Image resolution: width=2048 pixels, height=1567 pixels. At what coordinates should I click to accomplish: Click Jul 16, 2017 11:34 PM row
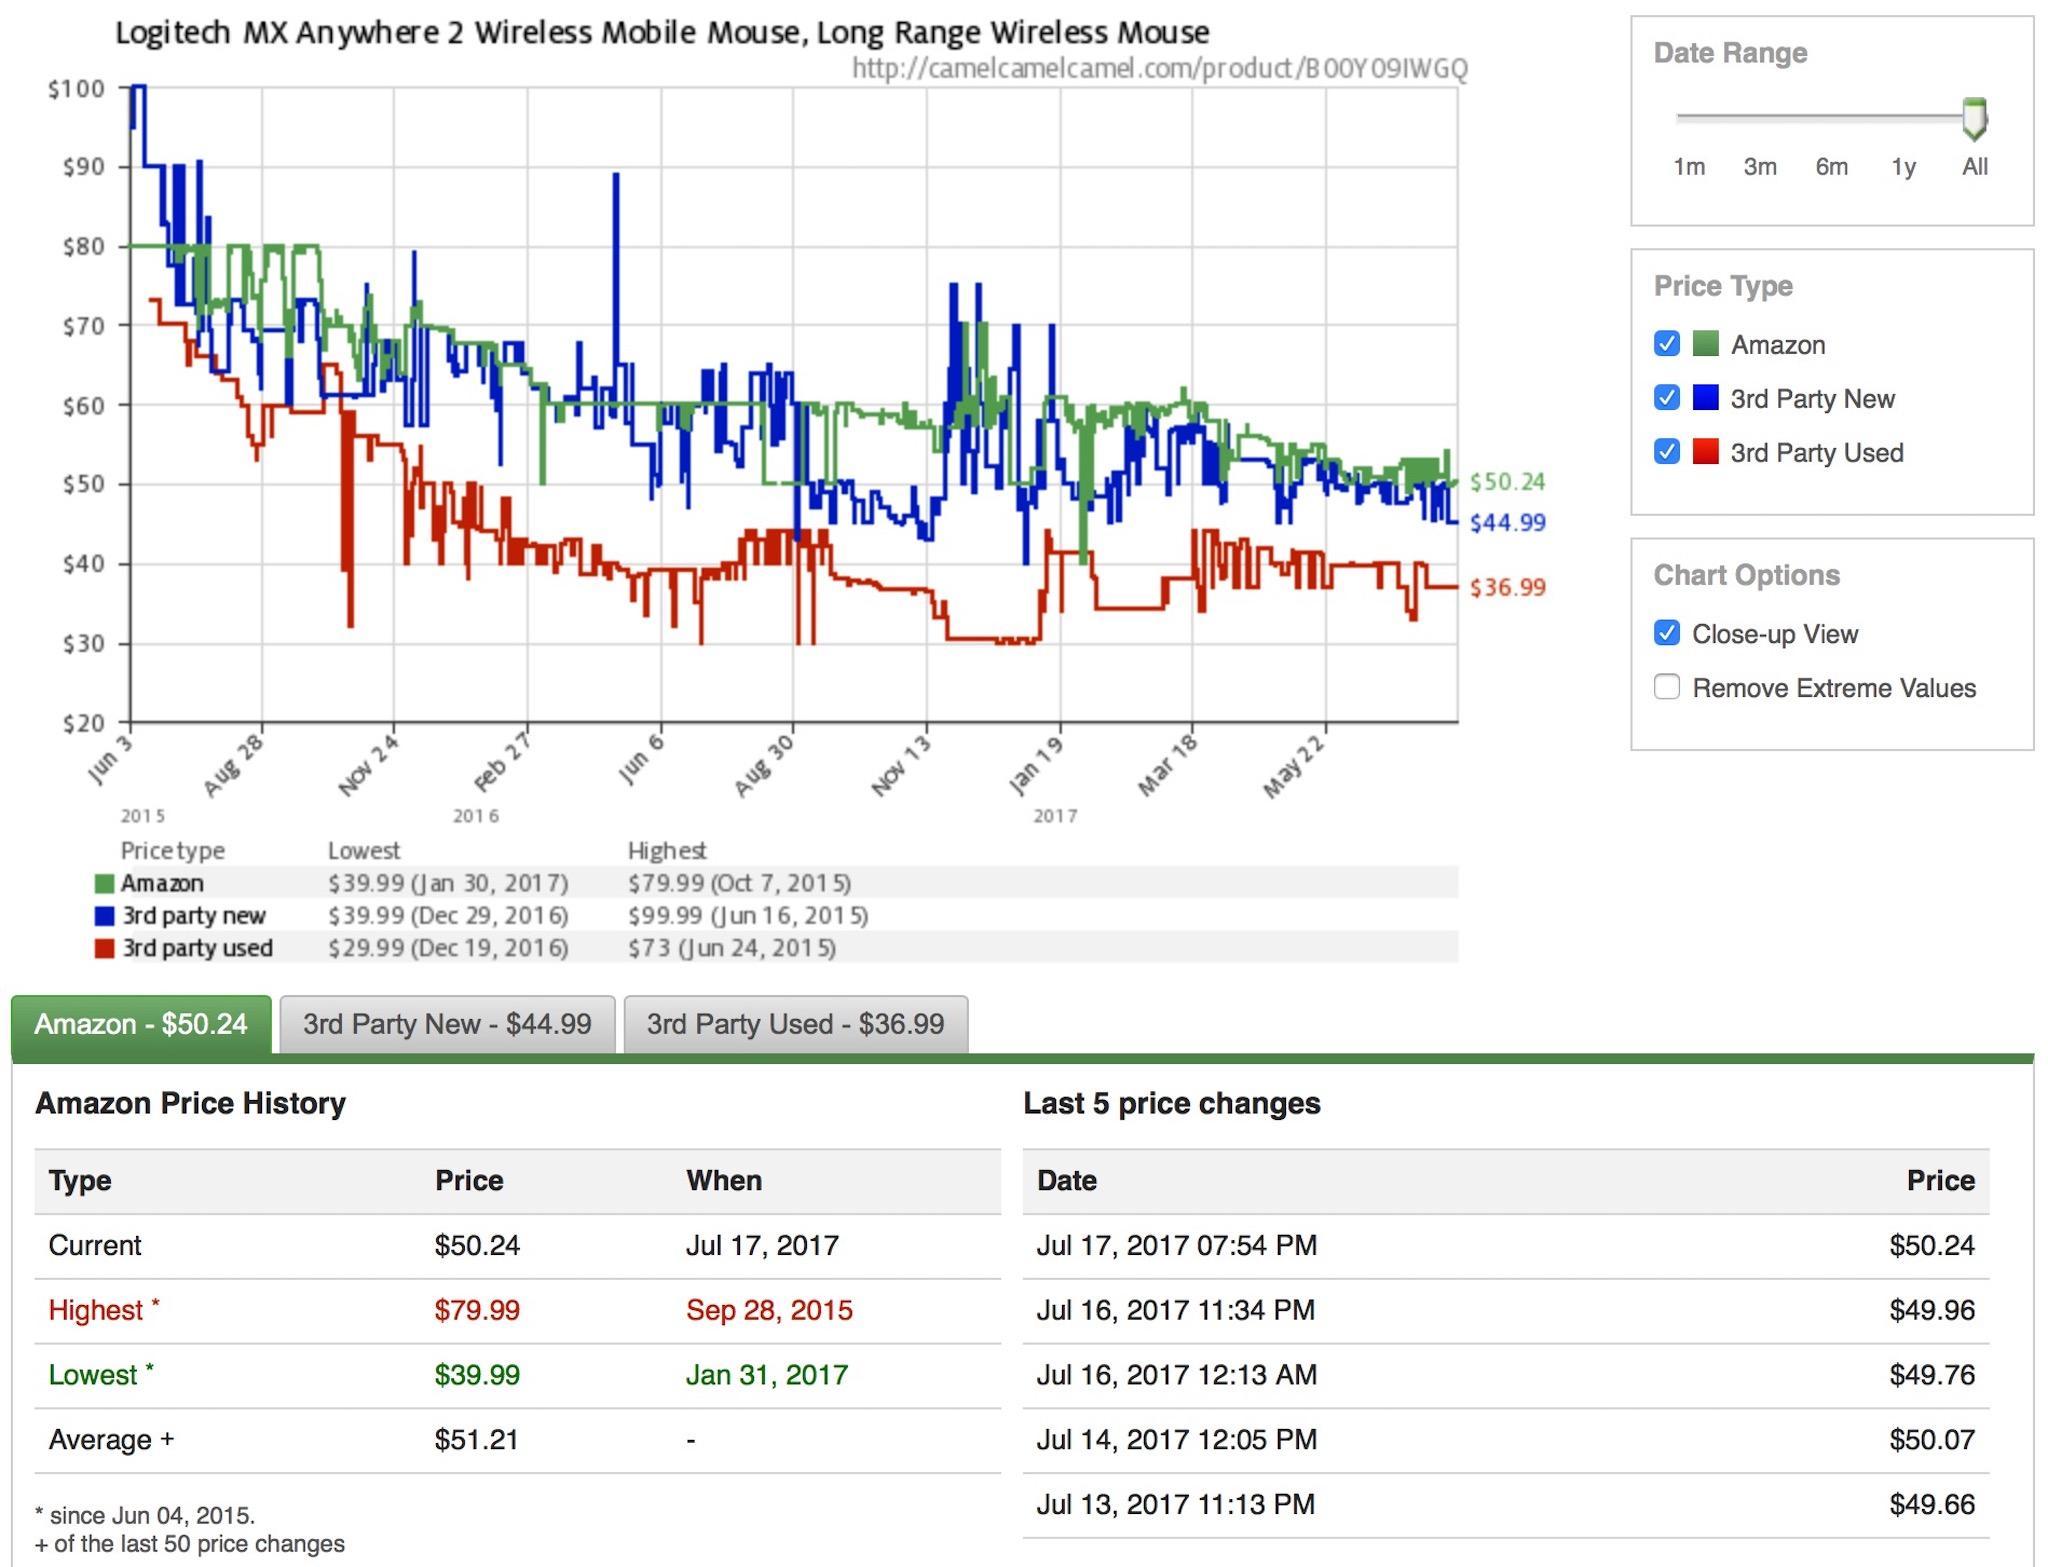[1506, 1310]
